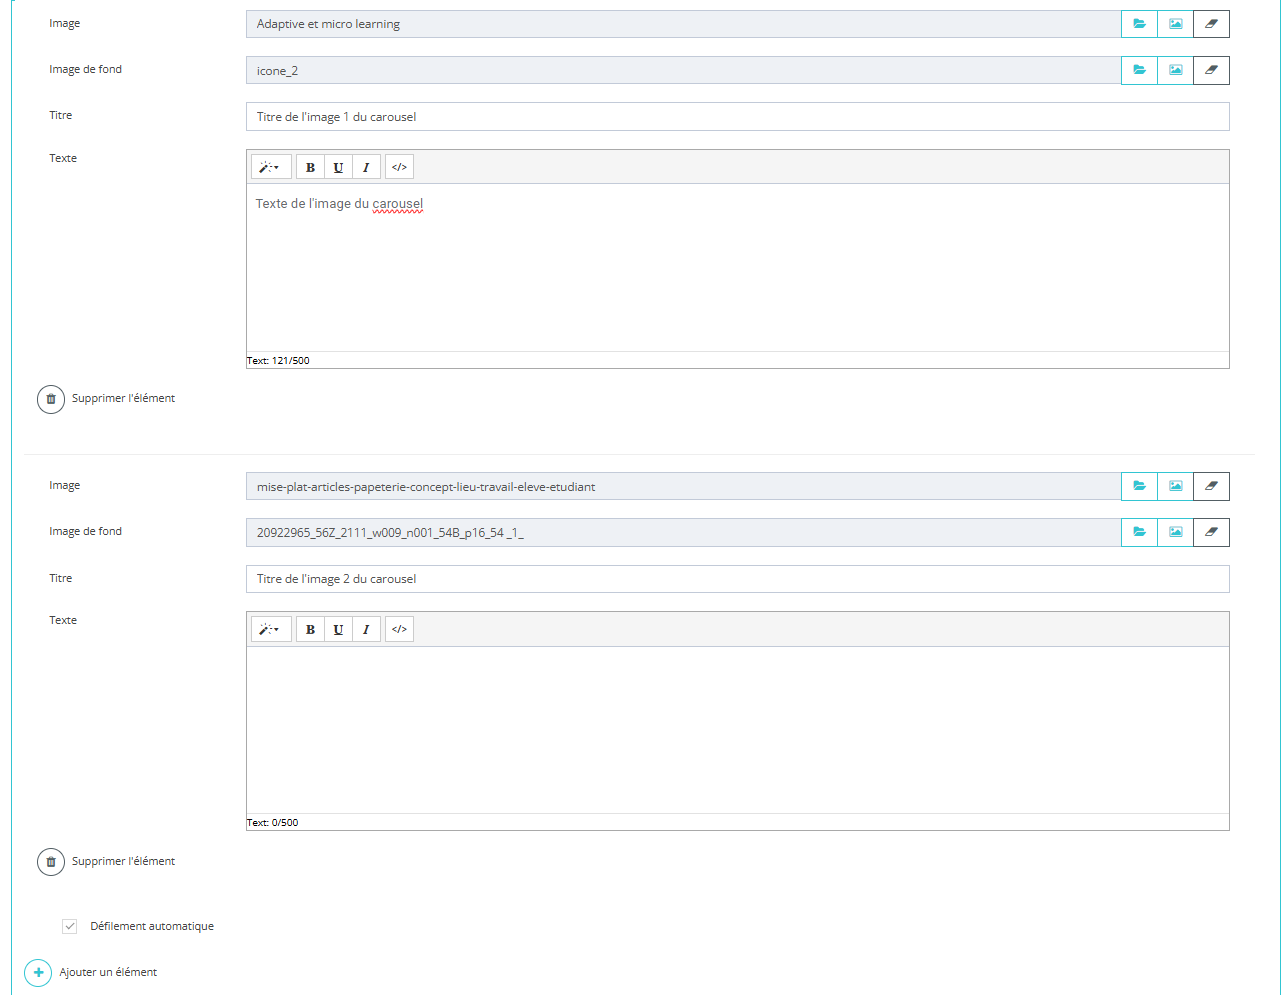Image resolution: width=1288 pixels, height=995 pixels.
Task: Click the 'Titre de l'image 1 du carousel' field
Action: coord(737,117)
